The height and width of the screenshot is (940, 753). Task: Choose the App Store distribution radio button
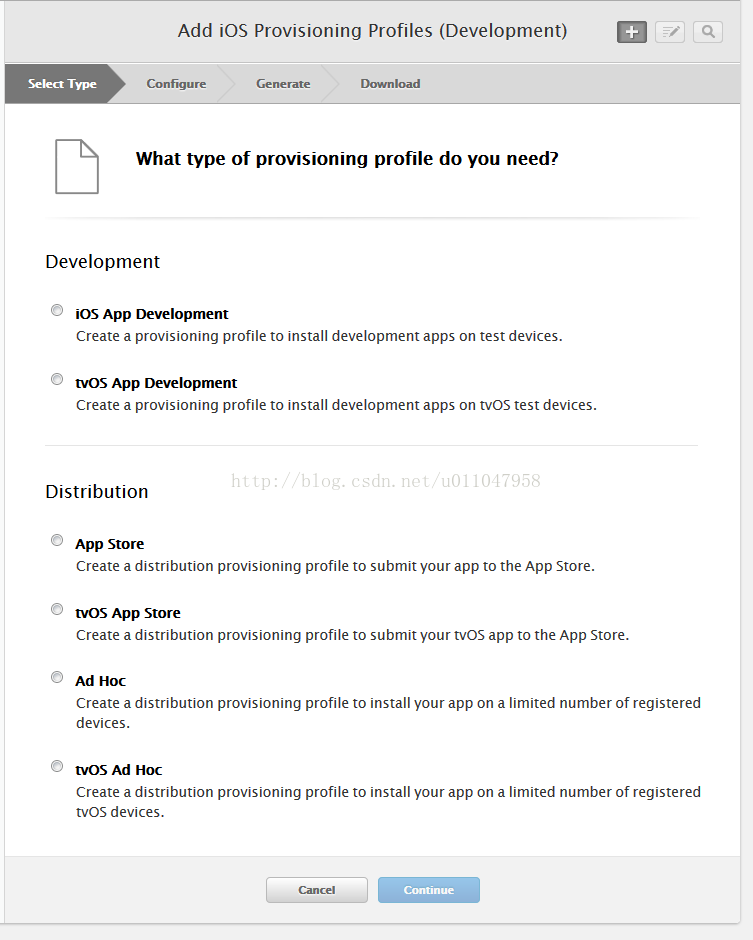pyautogui.click(x=57, y=540)
